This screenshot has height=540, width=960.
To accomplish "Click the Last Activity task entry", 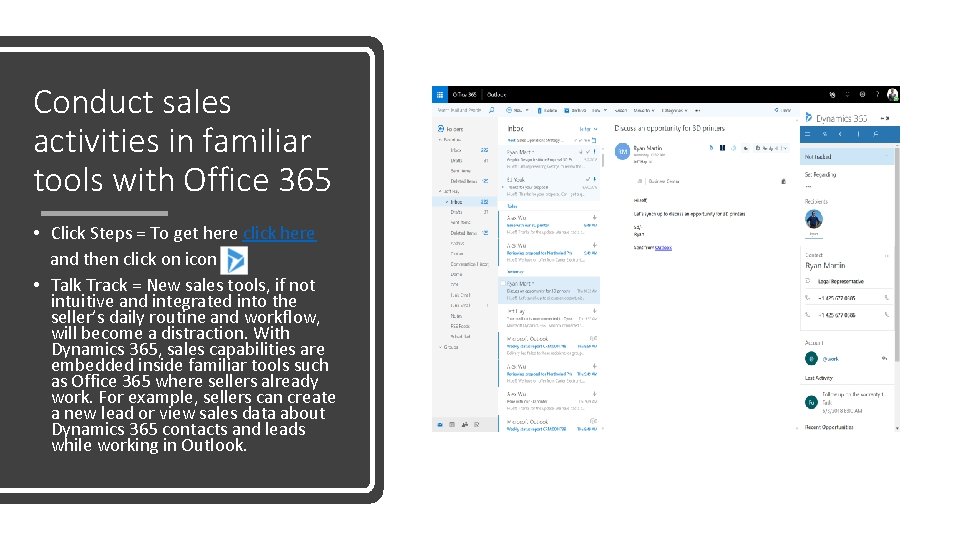I will (846, 402).
